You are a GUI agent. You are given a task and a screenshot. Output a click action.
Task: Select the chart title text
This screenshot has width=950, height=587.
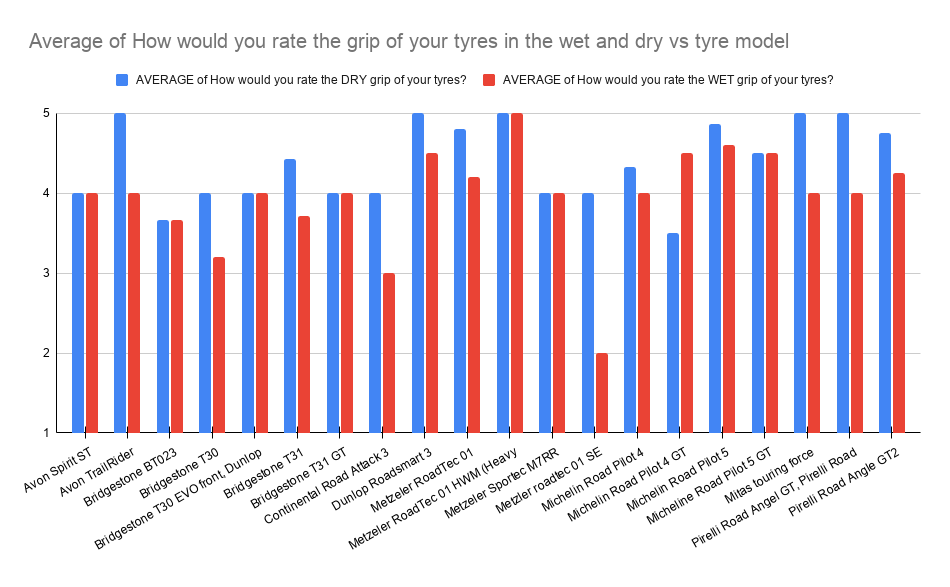(408, 42)
